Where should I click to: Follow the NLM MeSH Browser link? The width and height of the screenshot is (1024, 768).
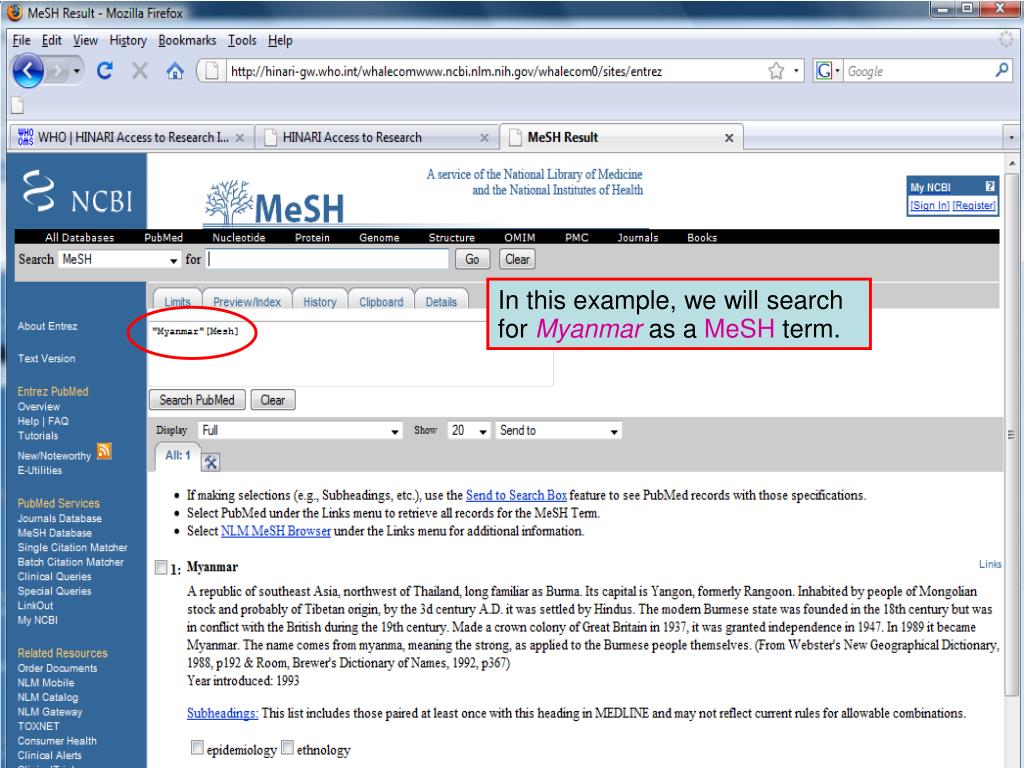[x=276, y=531]
